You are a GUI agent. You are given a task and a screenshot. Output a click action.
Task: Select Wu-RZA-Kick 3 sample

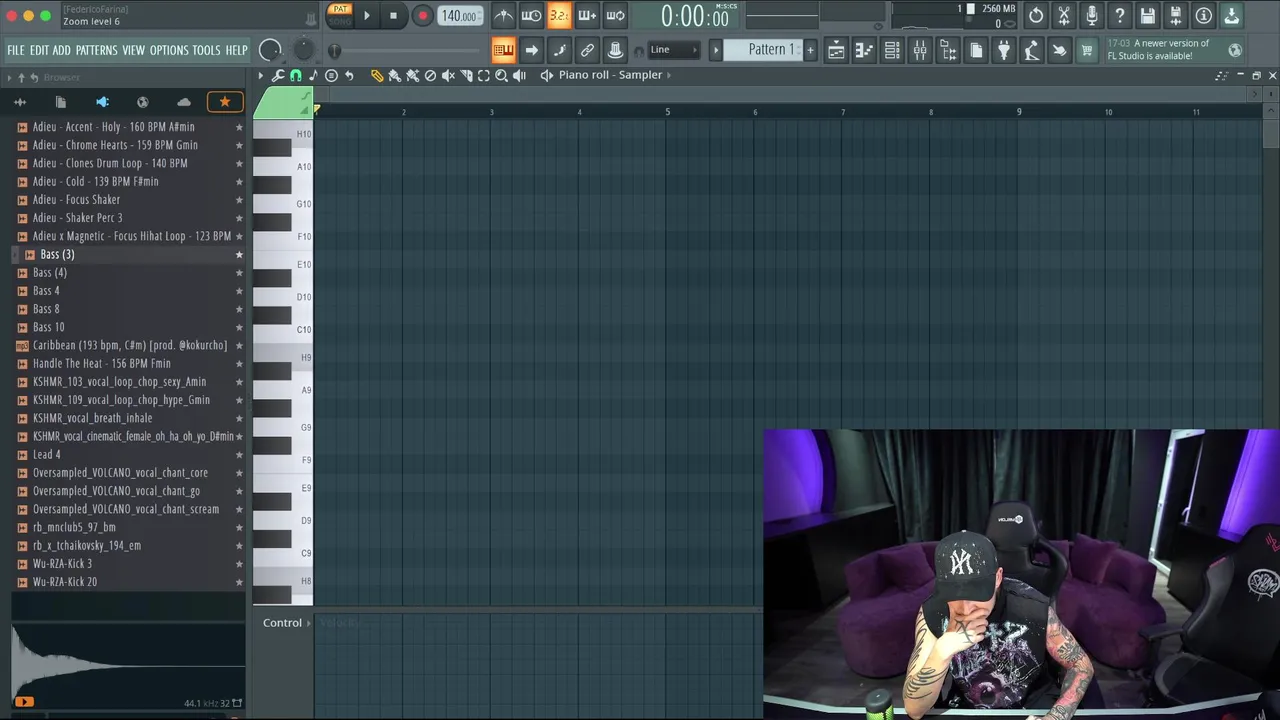tap(62, 564)
